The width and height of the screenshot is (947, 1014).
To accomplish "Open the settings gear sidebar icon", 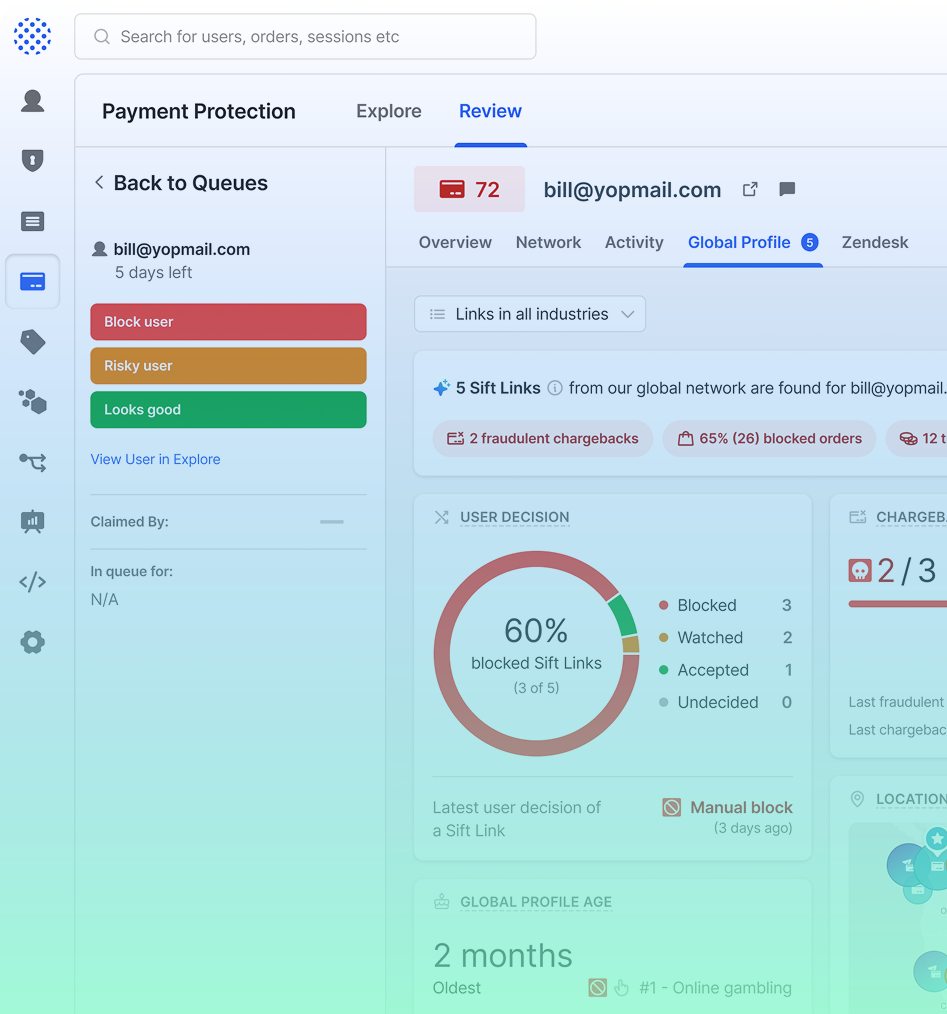I will point(32,642).
